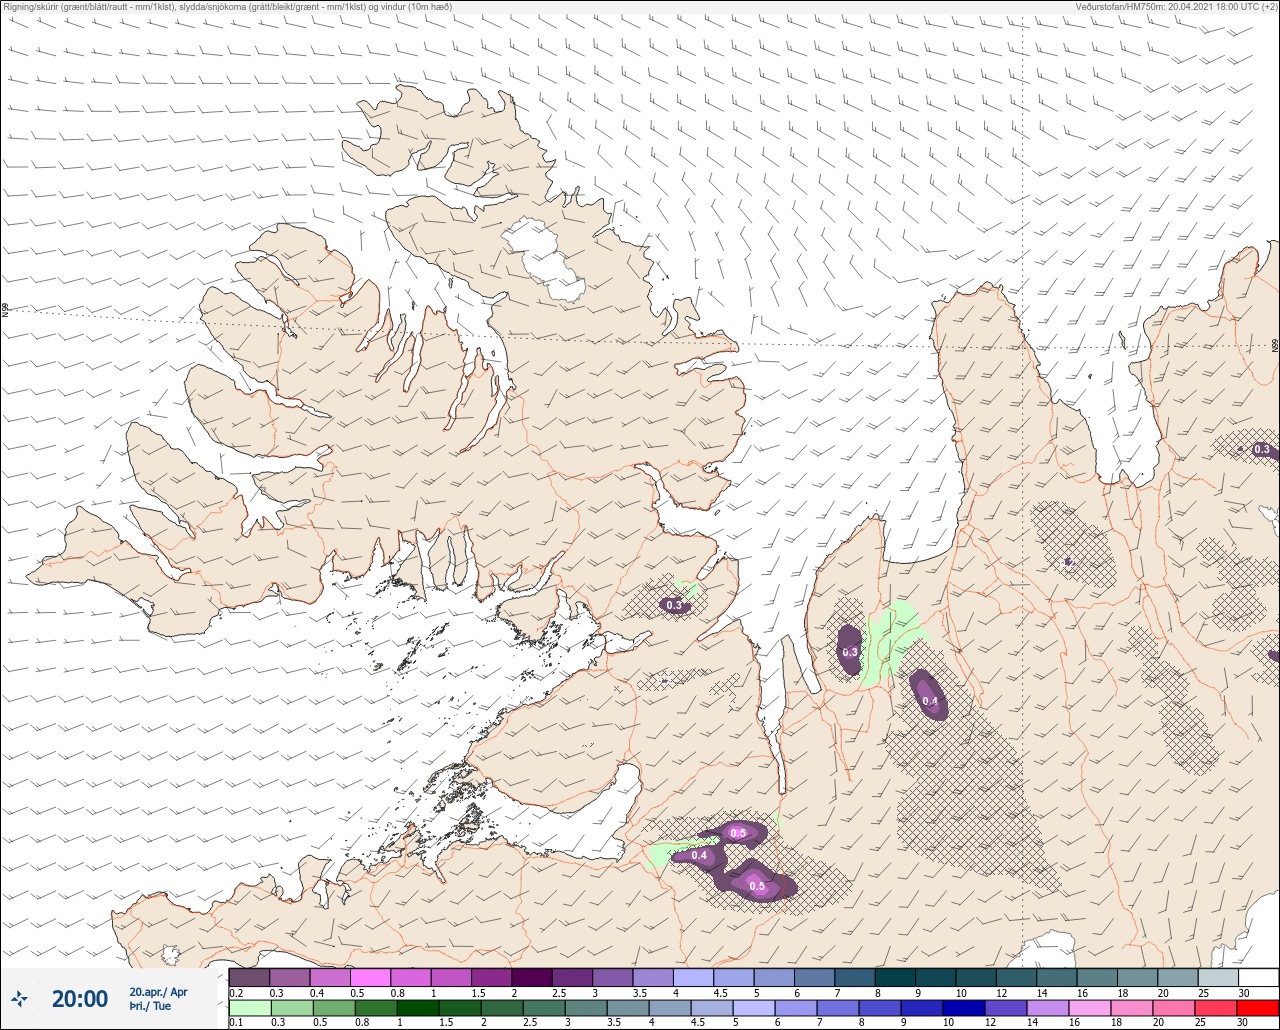
Task: Select the rain scale swatch starting at 2.5
Action: [x=544, y=1009]
